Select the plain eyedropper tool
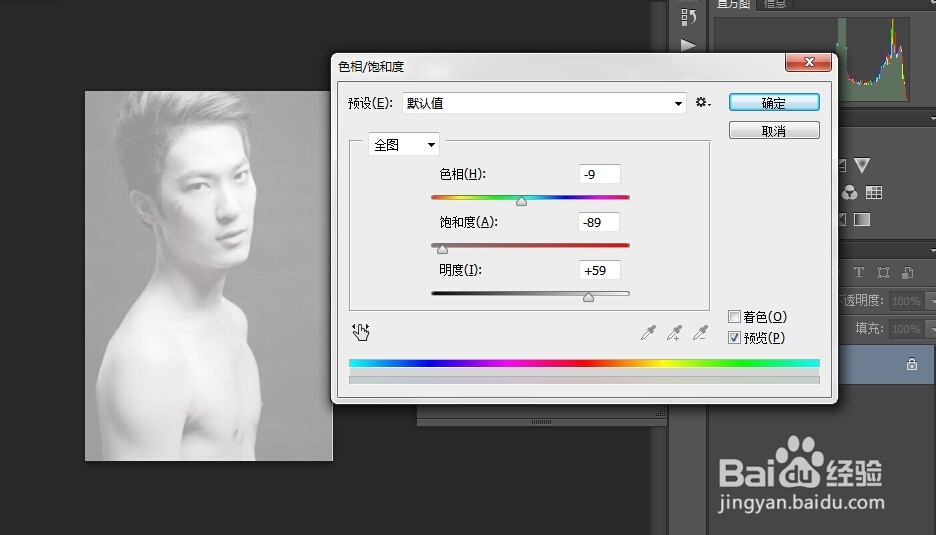 [648, 333]
